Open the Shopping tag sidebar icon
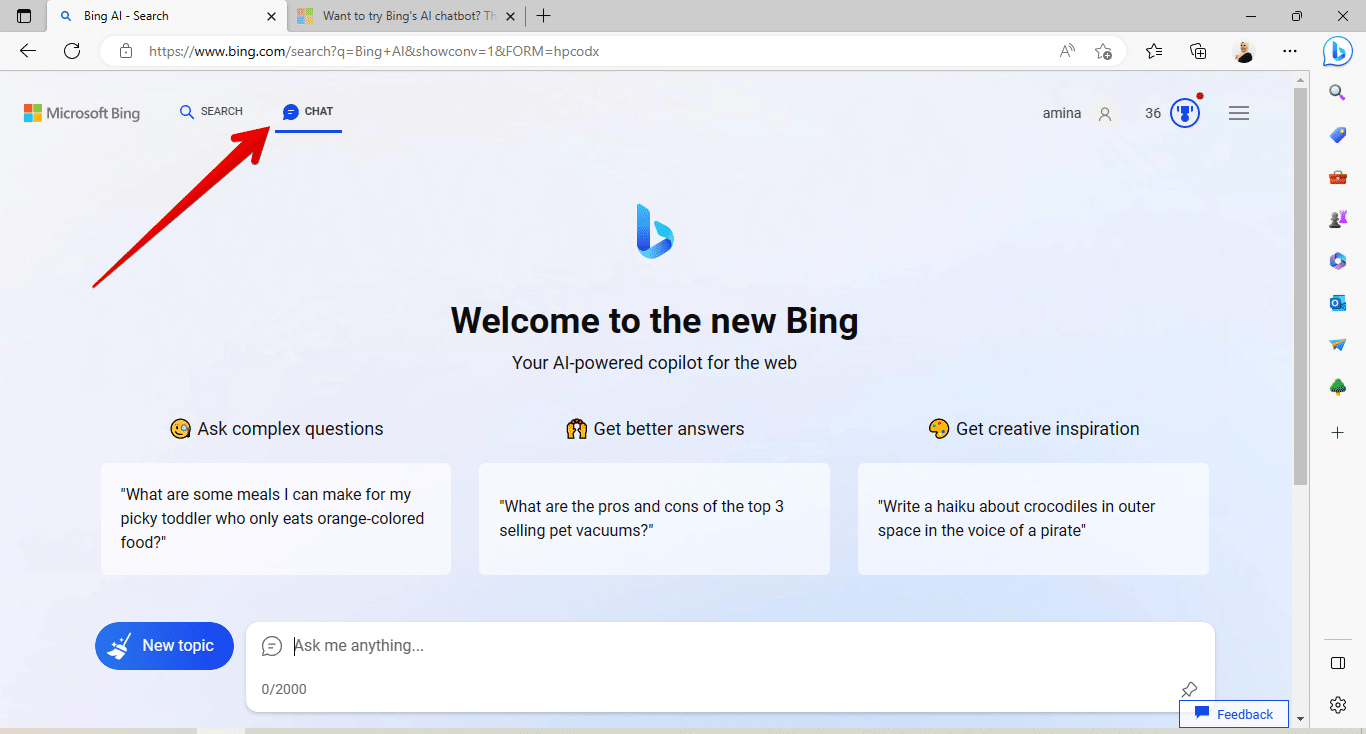 [x=1338, y=135]
